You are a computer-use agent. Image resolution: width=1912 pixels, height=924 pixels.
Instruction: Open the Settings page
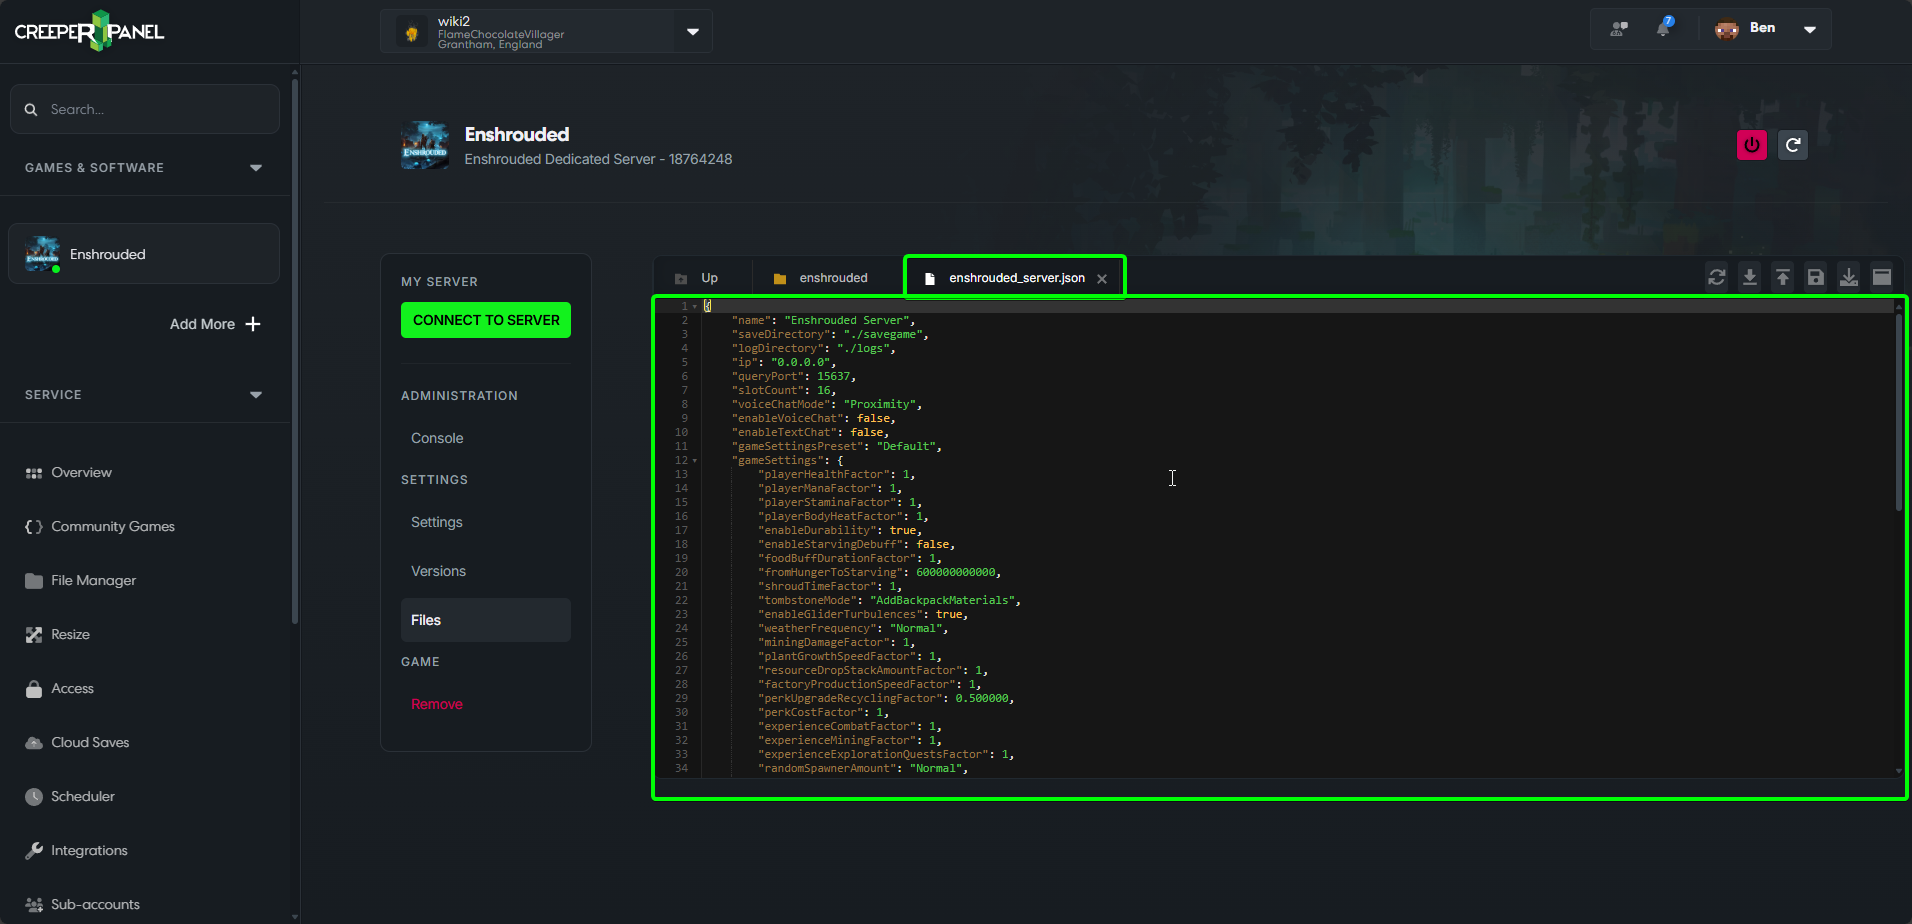437,522
